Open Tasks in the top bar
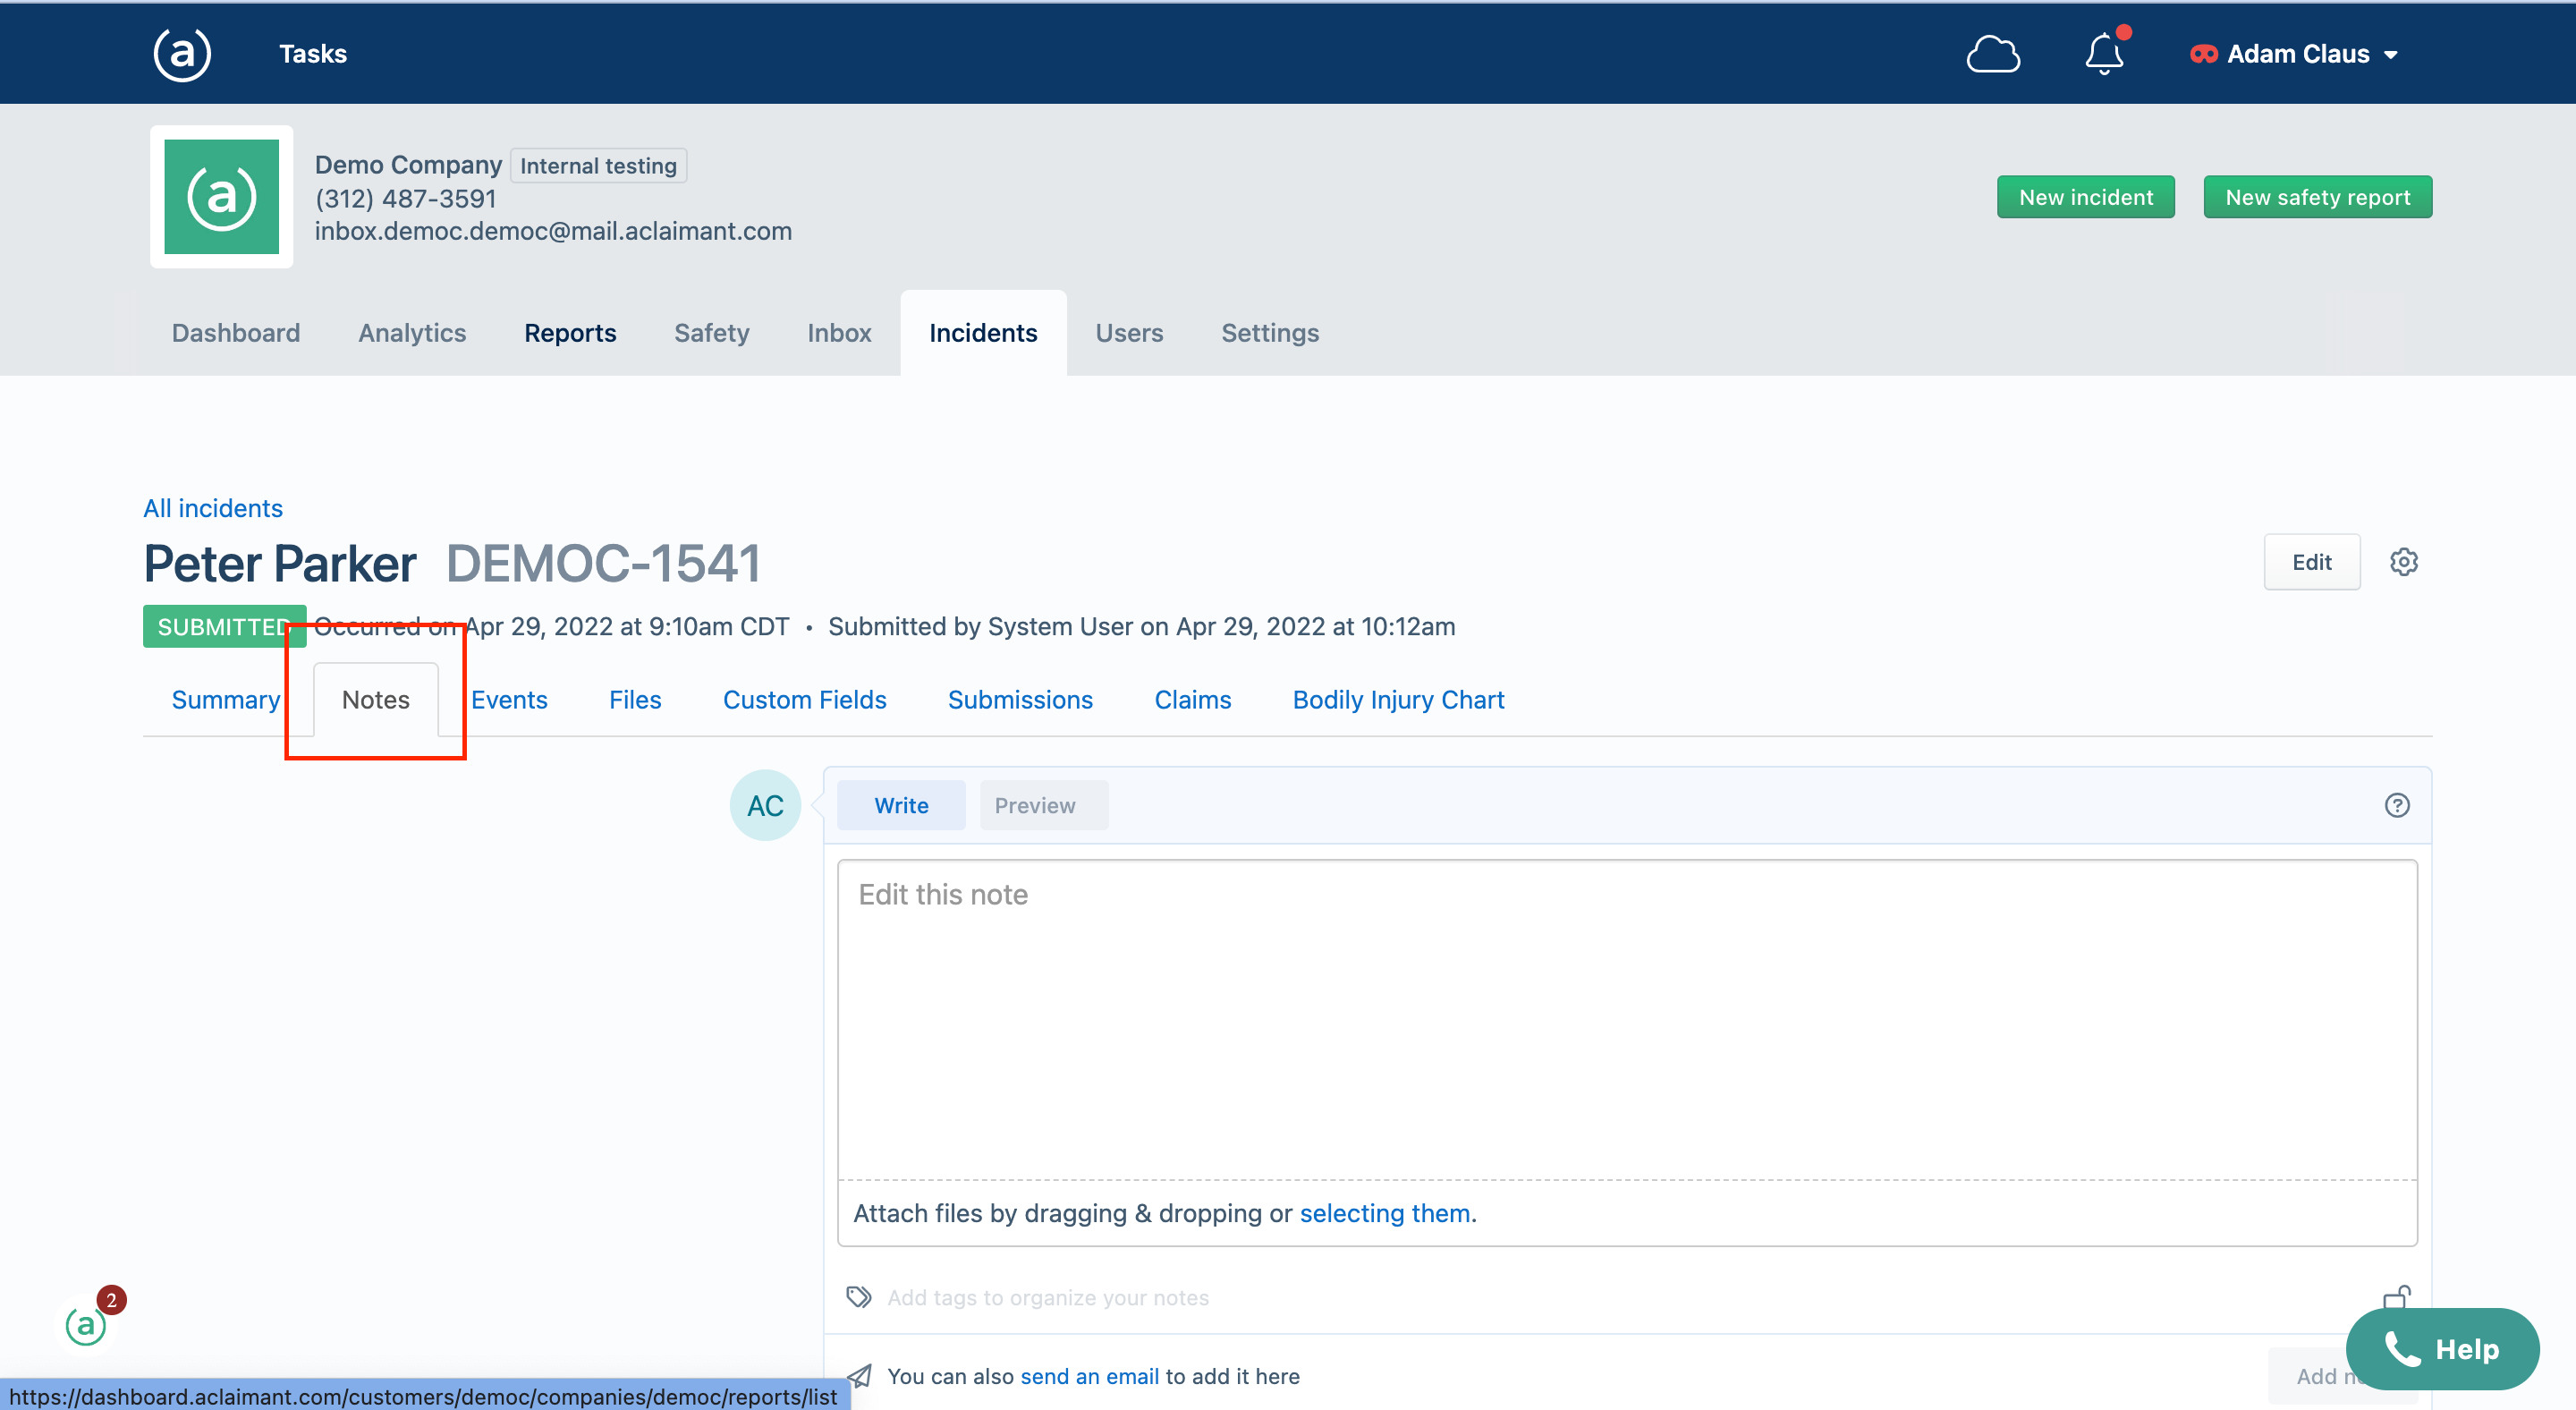2576x1410 pixels. click(x=312, y=54)
